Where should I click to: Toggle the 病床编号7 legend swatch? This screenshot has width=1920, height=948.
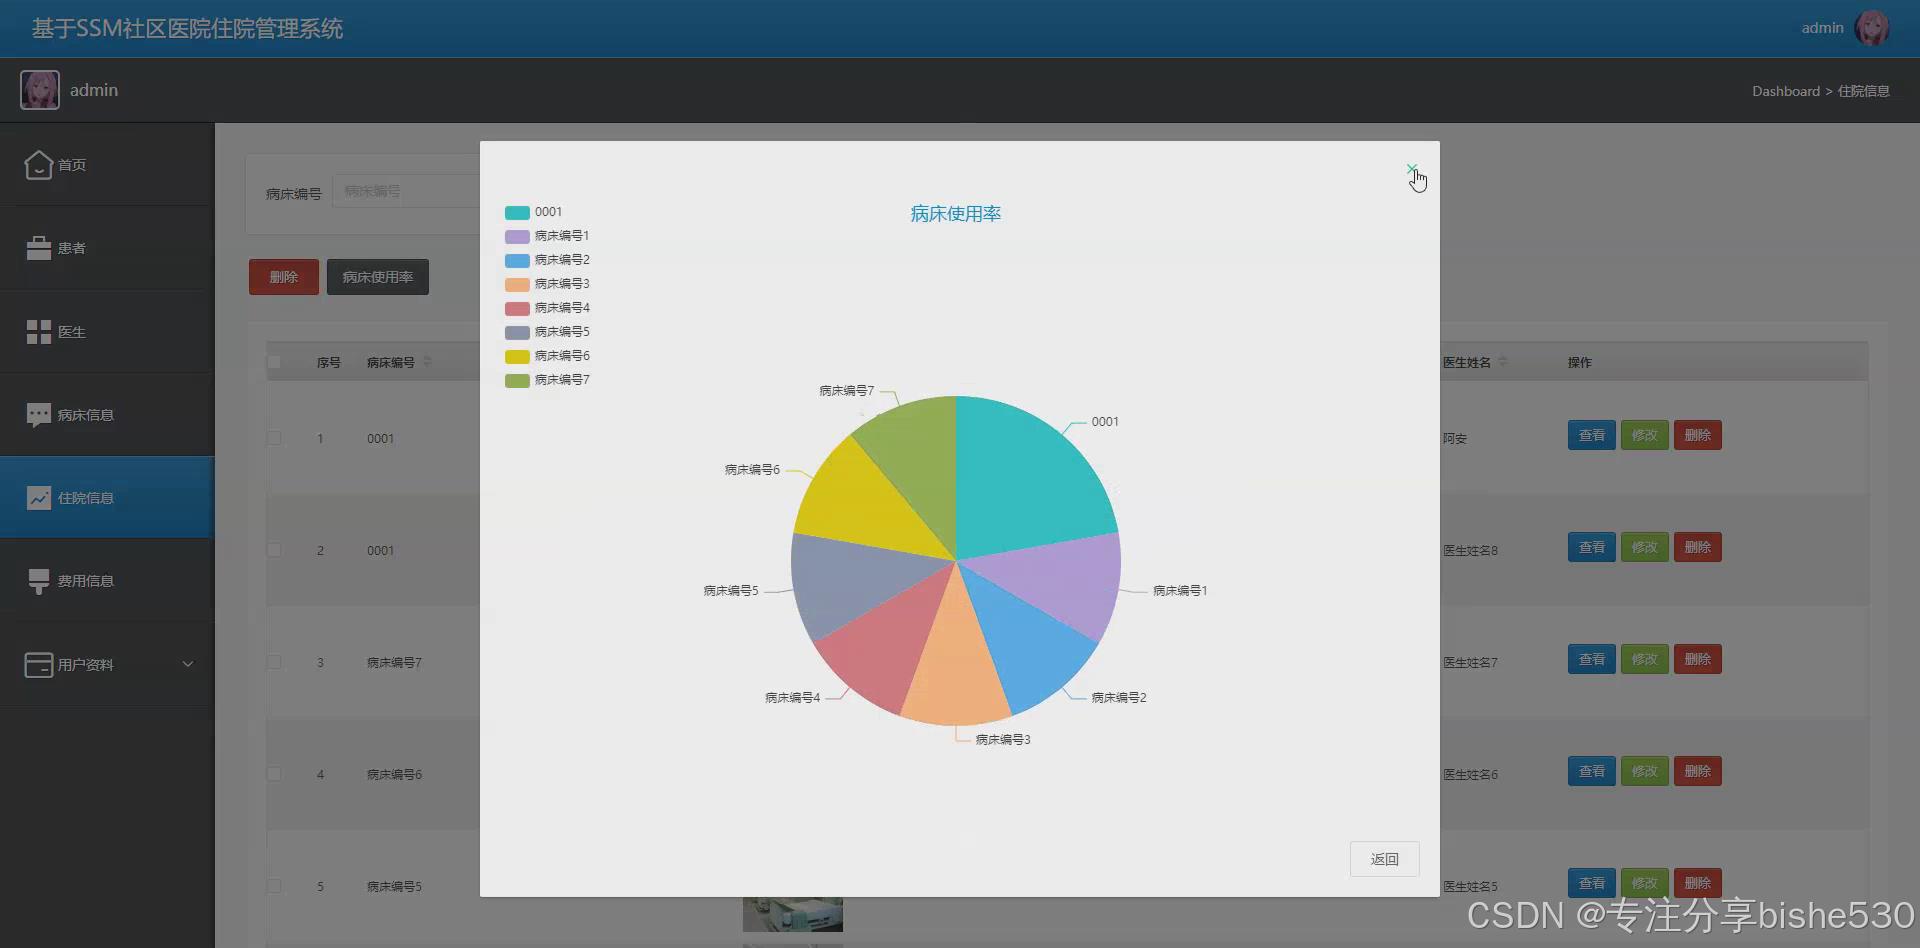point(517,380)
